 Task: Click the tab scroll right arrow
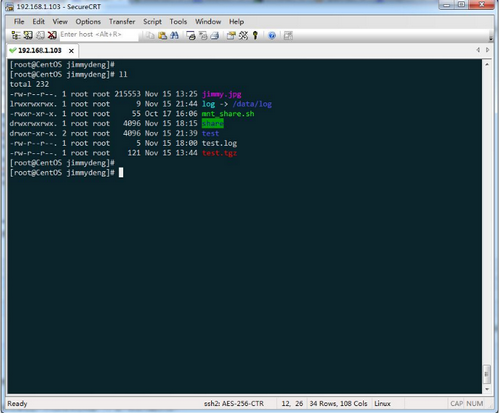coord(487,50)
